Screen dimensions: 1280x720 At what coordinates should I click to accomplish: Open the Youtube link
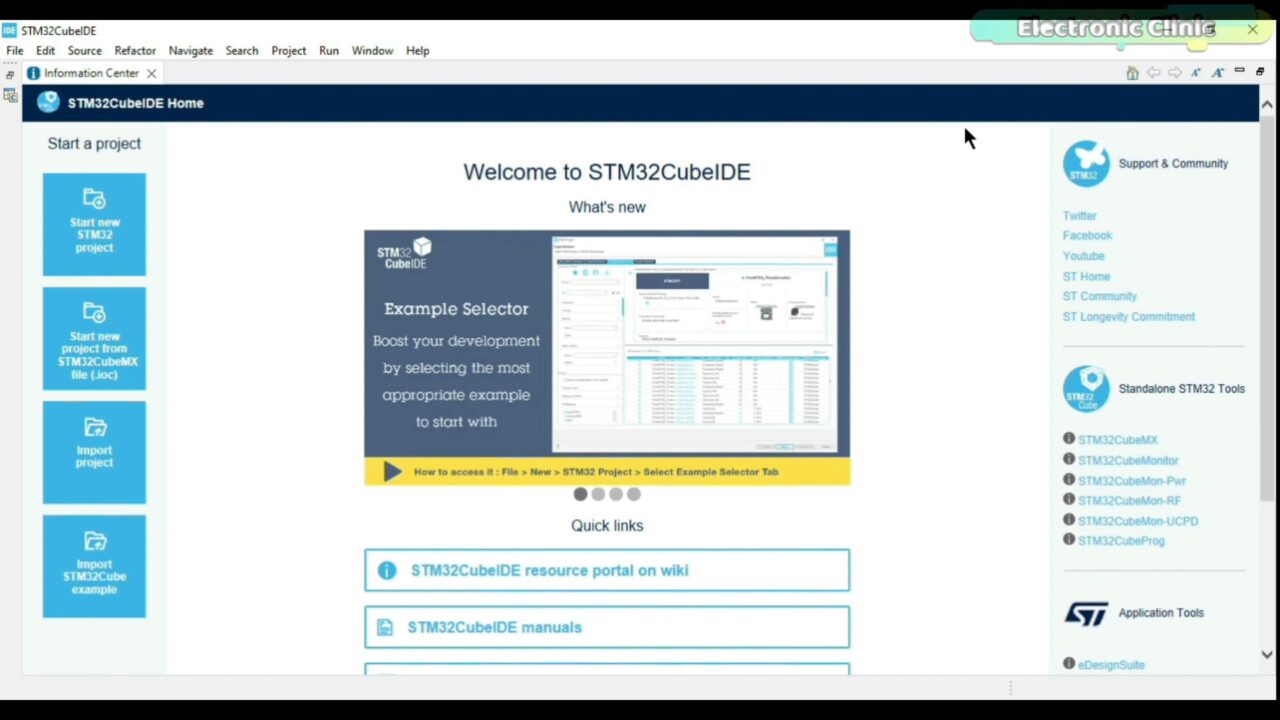point(1083,256)
